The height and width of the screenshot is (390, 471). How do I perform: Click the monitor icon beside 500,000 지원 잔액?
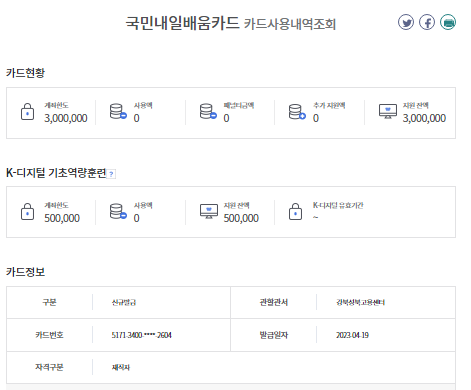pyautogui.click(x=209, y=211)
